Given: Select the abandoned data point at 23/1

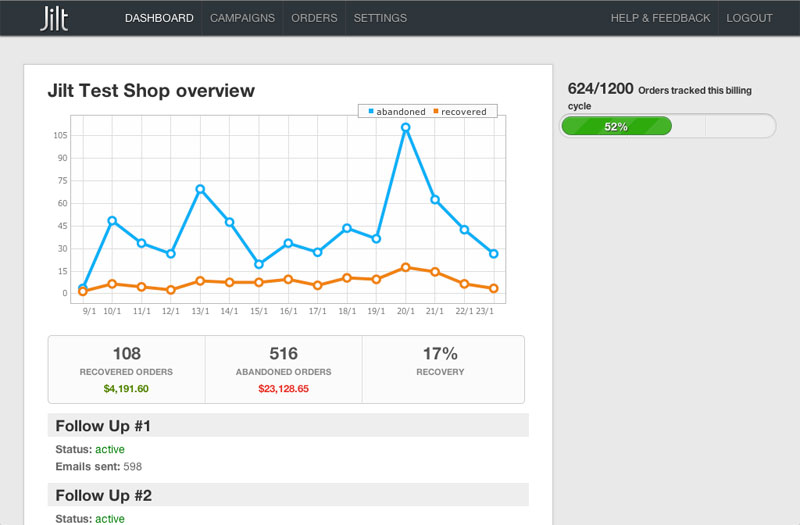Looking at the screenshot, I should (493, 254).
